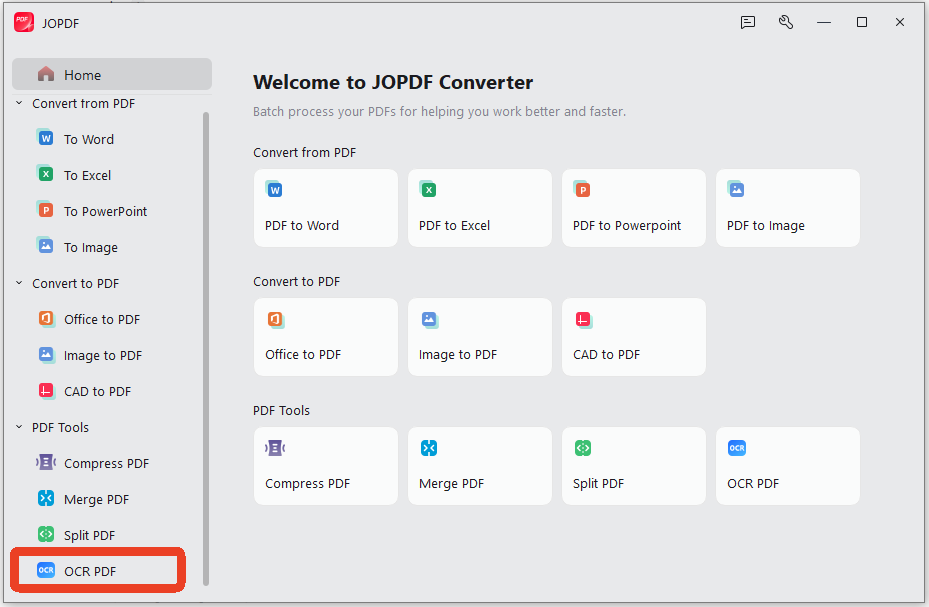Click the picture icon beside sidebar Image to PDF
This screenshot has height=607, width=929.
pos(46,355)
